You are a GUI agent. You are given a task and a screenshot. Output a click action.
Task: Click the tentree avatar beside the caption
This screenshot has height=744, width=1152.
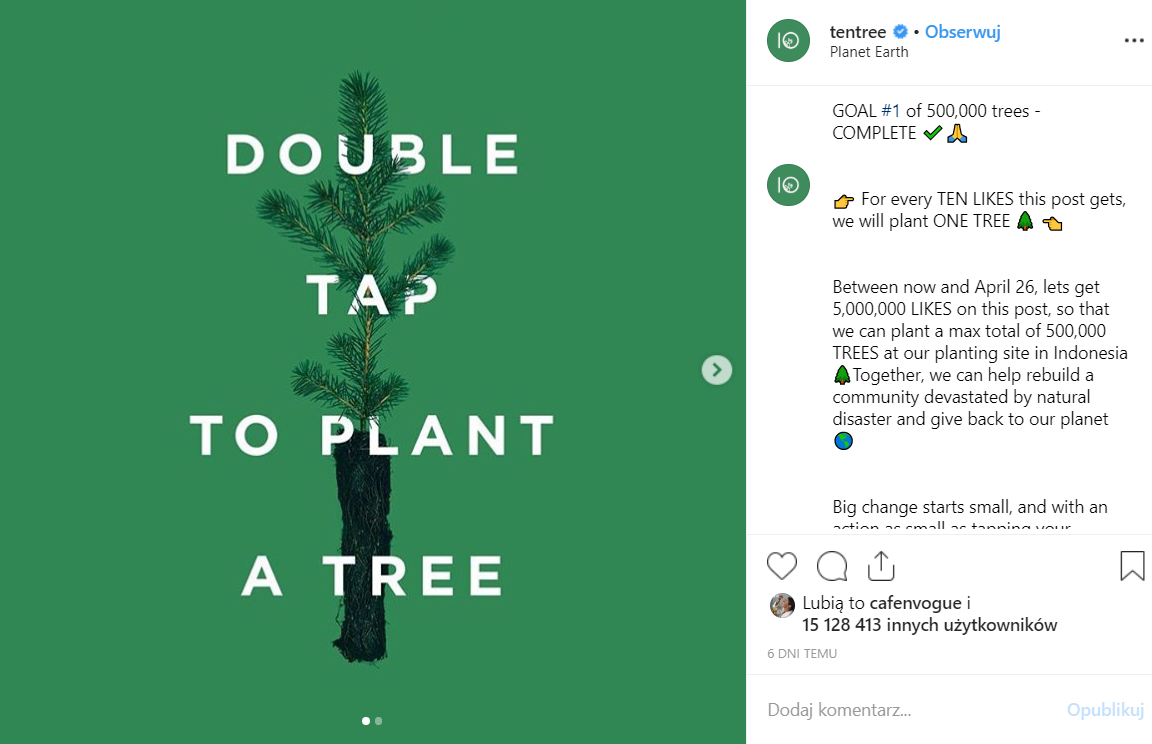[x=788, y=185]
